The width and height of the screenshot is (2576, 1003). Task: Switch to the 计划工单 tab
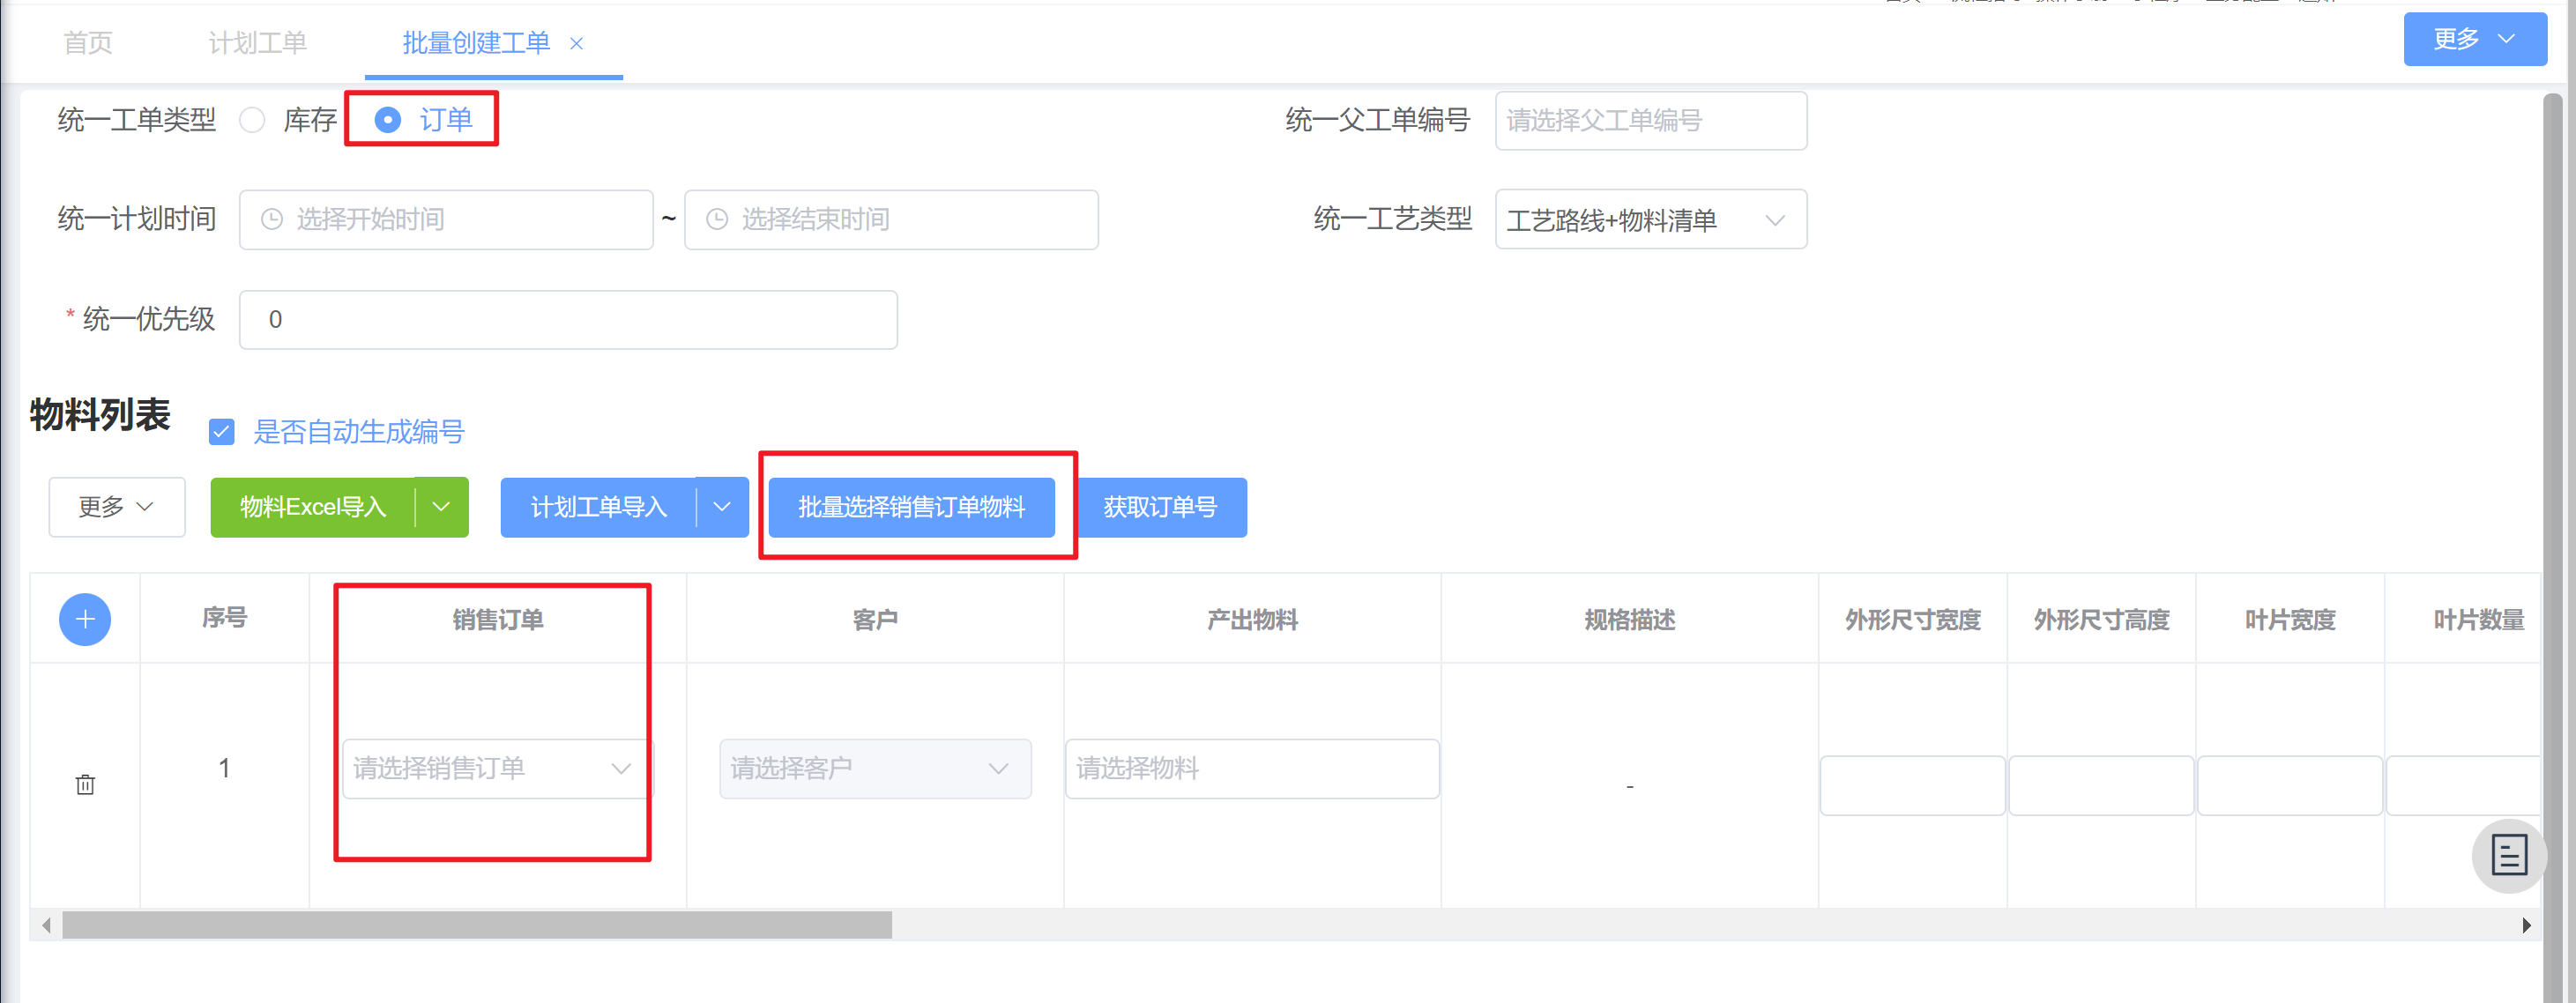coord(257,43)
